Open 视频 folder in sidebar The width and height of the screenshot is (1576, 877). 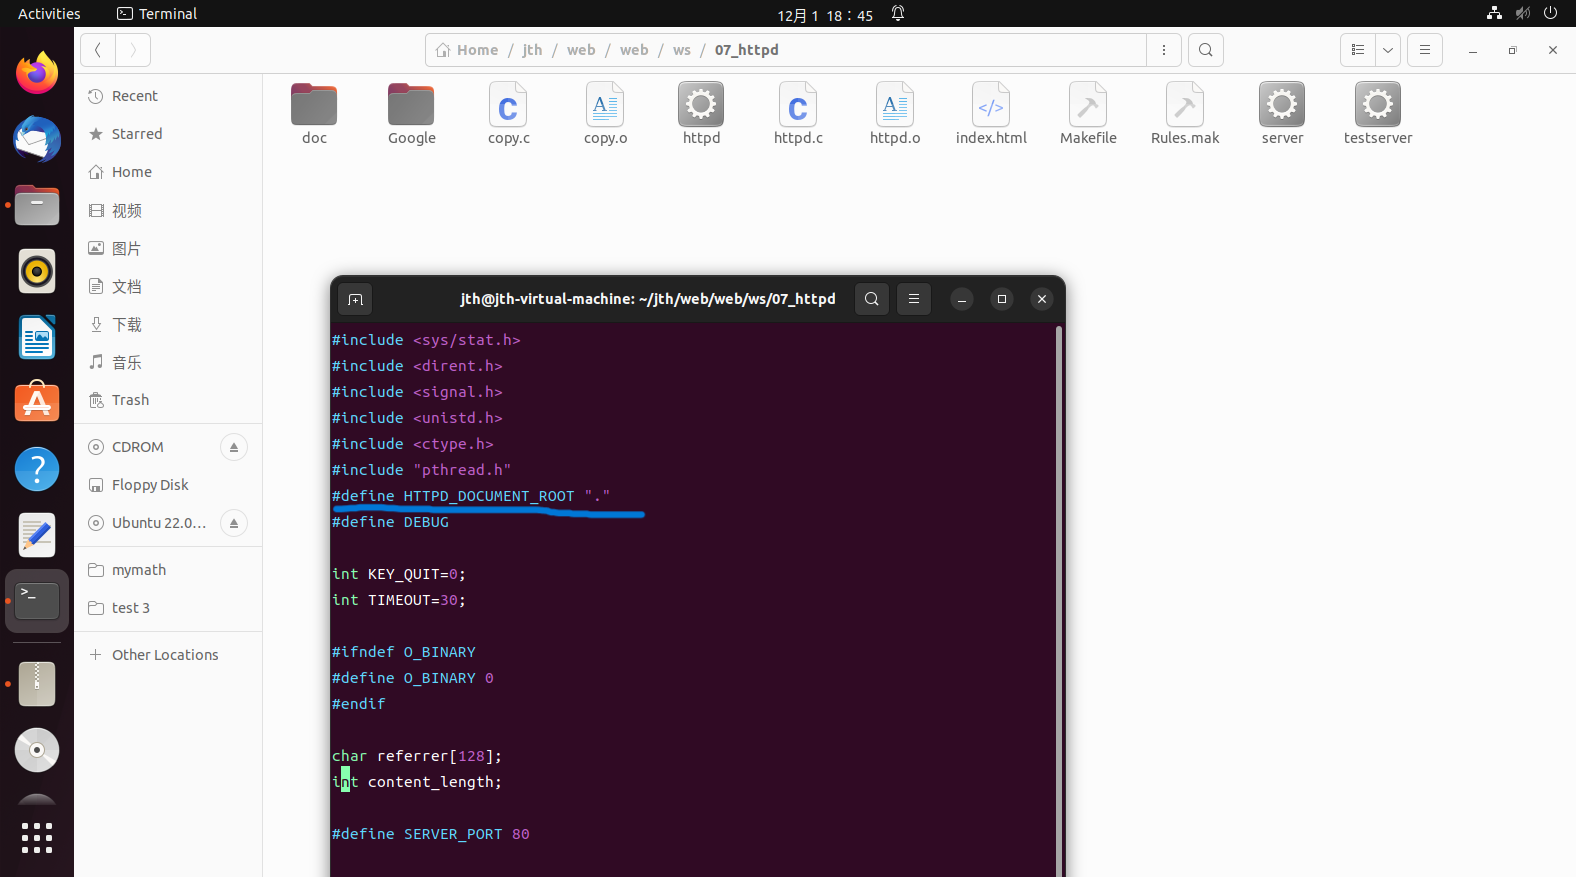(x=168, y=210)
